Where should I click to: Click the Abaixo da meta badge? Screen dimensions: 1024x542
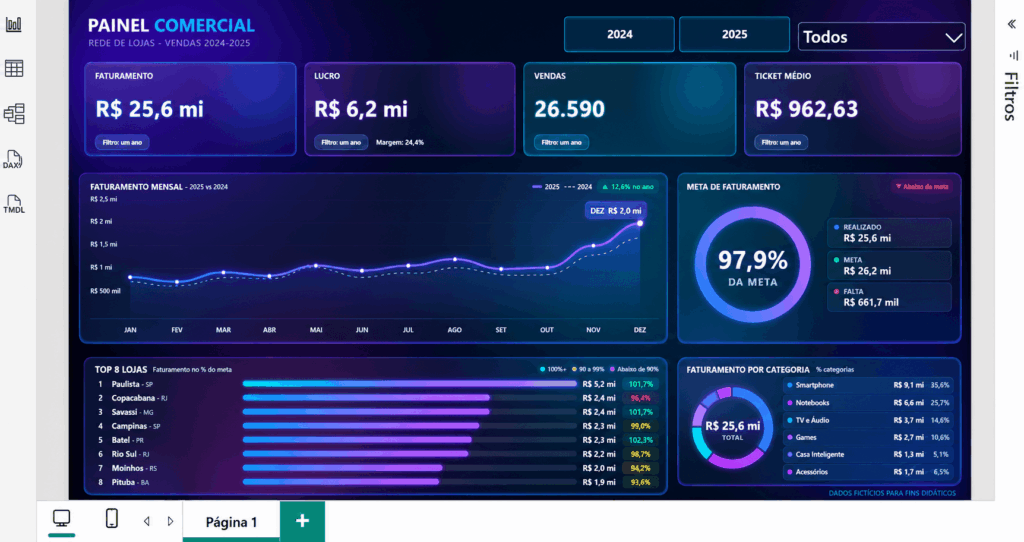click(921, 187)
